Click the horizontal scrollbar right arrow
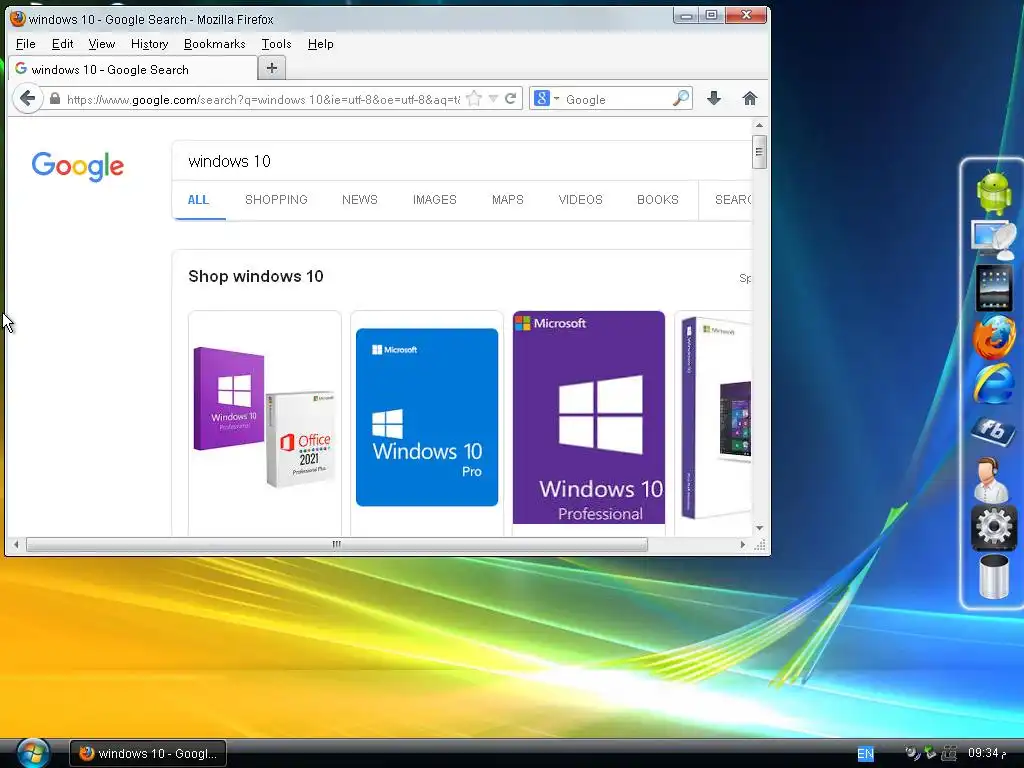 pos(743,544)
